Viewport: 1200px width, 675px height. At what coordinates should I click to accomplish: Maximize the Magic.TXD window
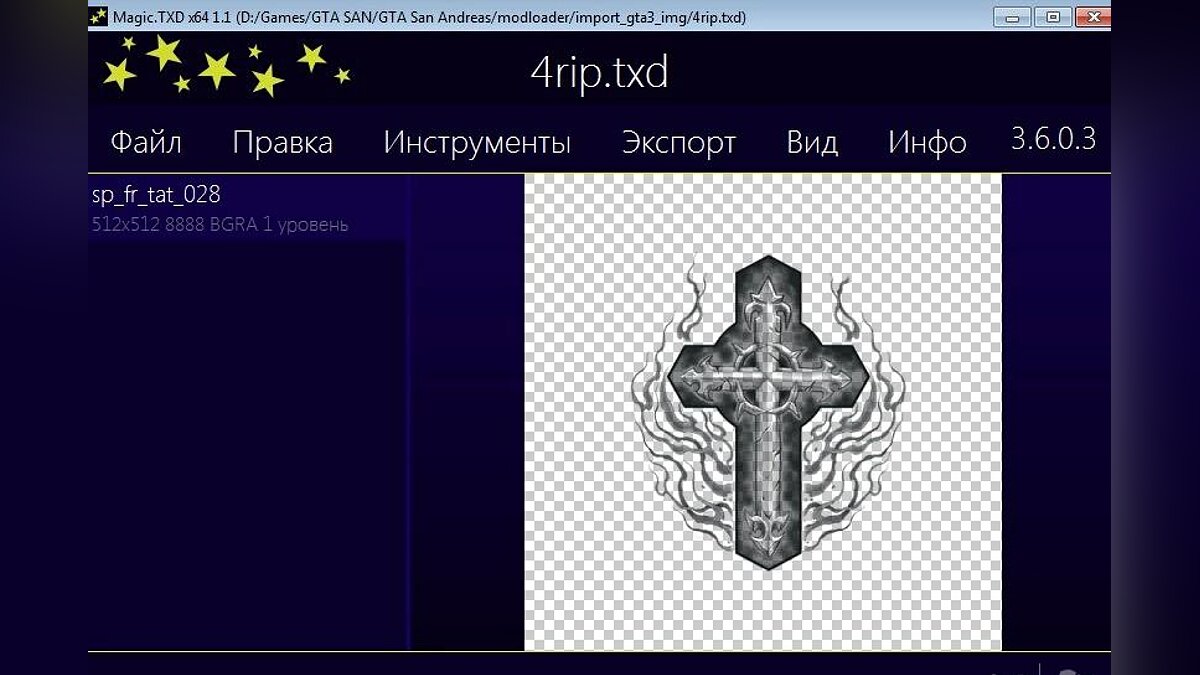pos(1052,17)
